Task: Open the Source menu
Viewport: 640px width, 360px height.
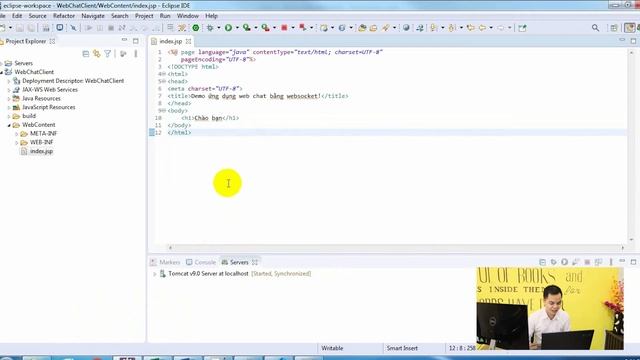Action: 38,16
